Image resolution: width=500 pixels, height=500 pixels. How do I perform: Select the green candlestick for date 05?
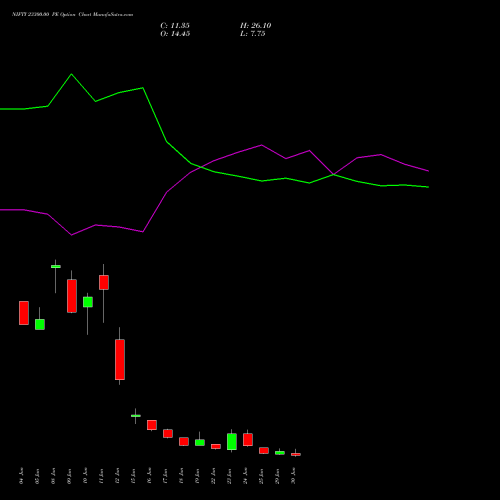pyautogui.click(x=40, y=324)
